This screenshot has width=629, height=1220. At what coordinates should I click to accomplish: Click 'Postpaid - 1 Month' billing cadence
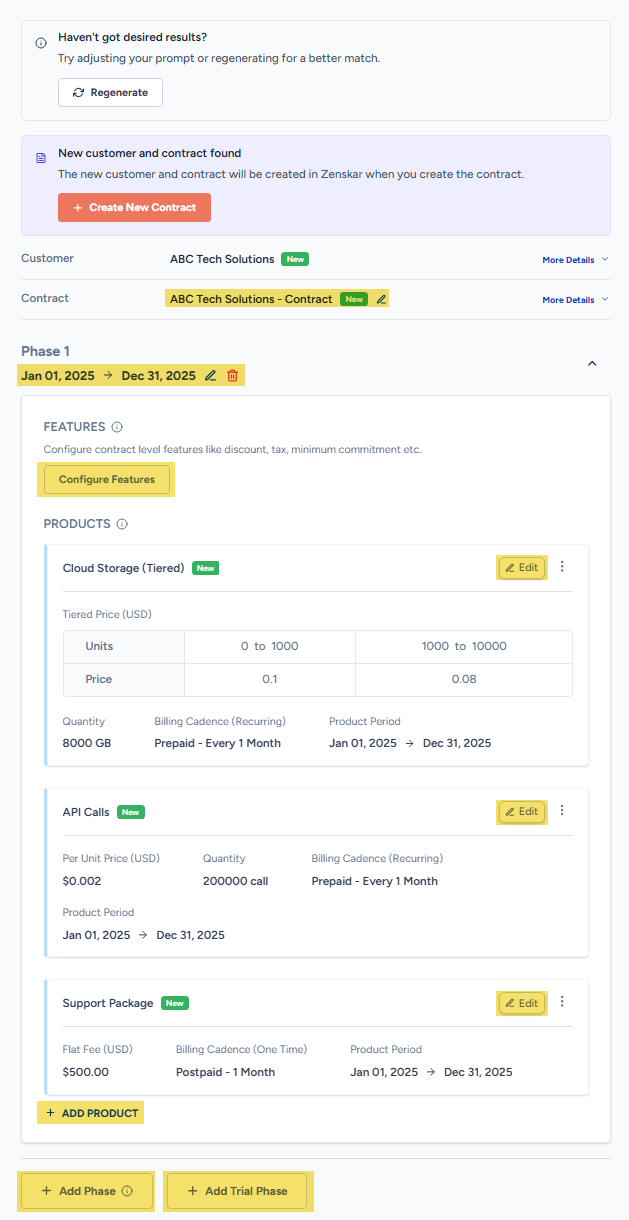click(x=225, y=1072)
